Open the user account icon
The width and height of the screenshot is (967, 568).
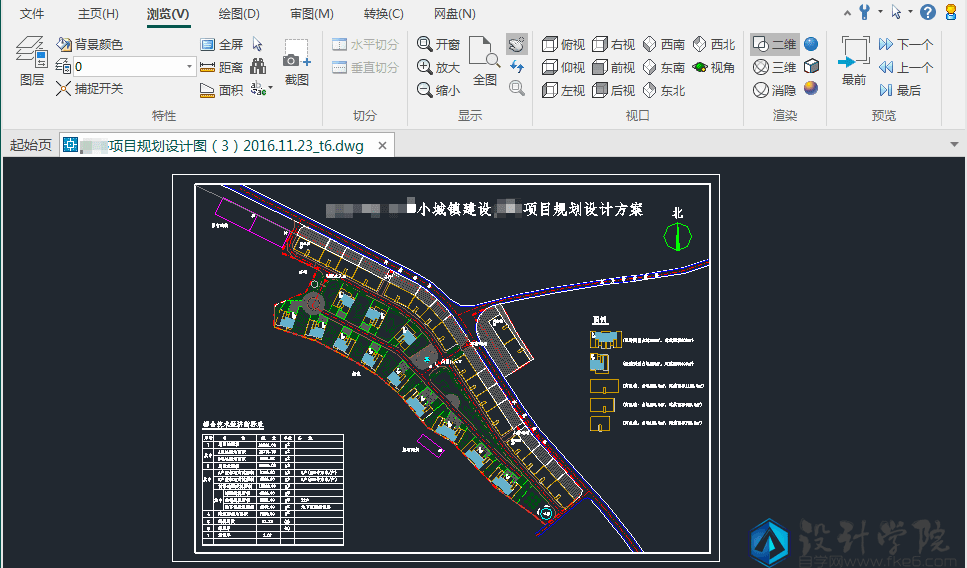click(952, 12)
